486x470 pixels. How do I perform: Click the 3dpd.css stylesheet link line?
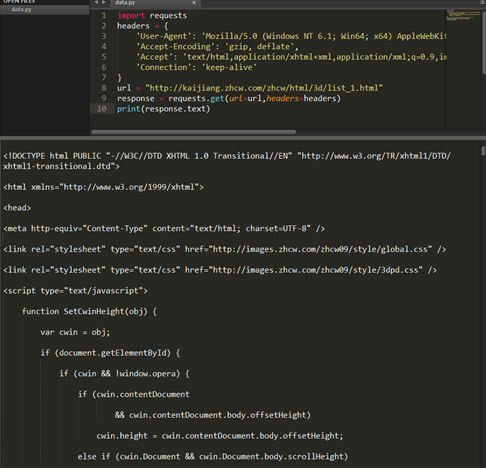(220, 270)
